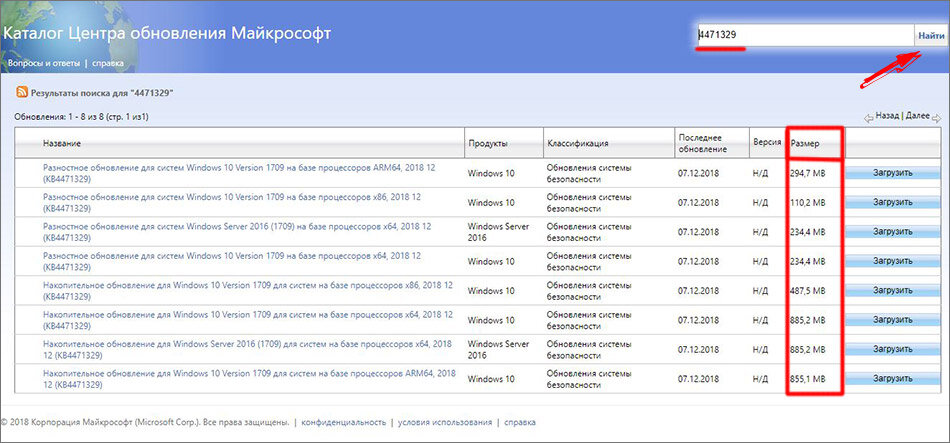Click Загрузить for the Разностное Windows Server 2016 update
The height and width of the screenshot is (443, 950).
click(x=892, y=232)
